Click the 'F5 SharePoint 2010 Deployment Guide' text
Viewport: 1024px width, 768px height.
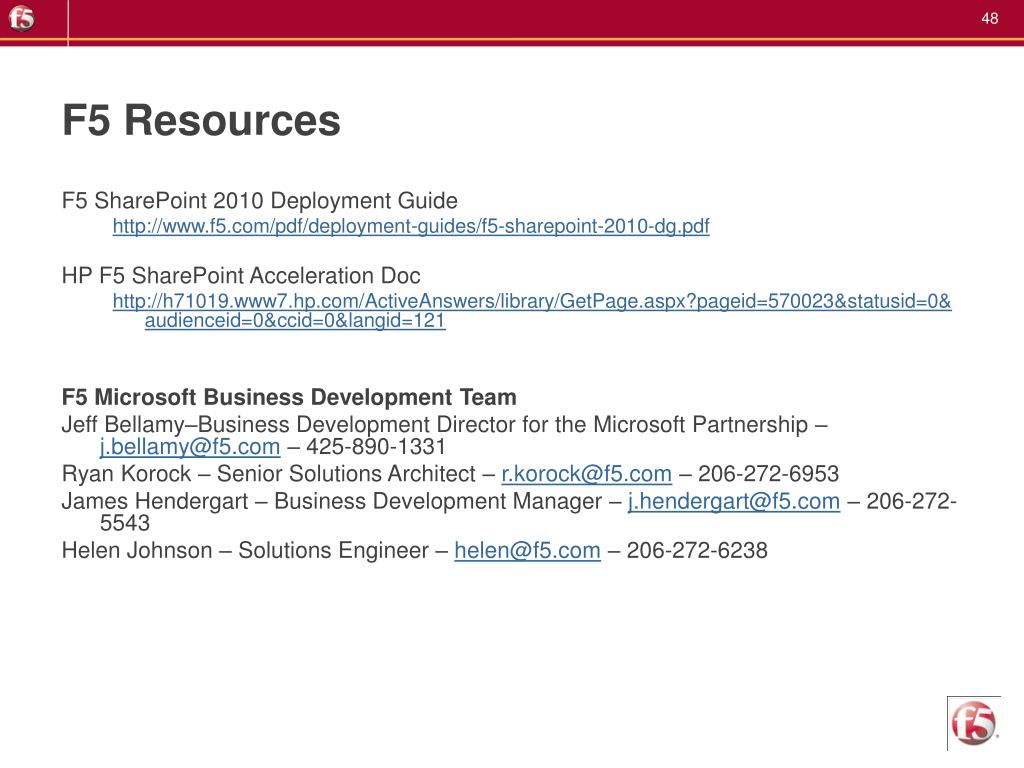[260, 200]
